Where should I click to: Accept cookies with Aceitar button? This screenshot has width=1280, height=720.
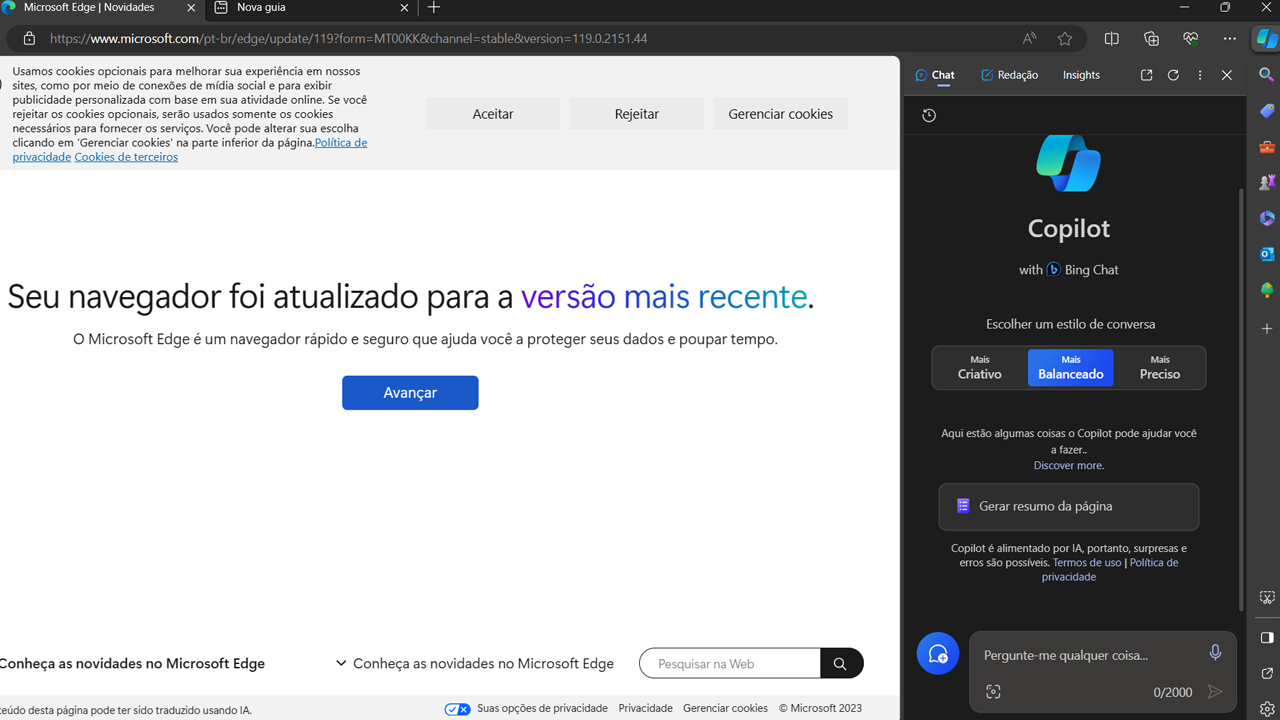coord(493,114)
